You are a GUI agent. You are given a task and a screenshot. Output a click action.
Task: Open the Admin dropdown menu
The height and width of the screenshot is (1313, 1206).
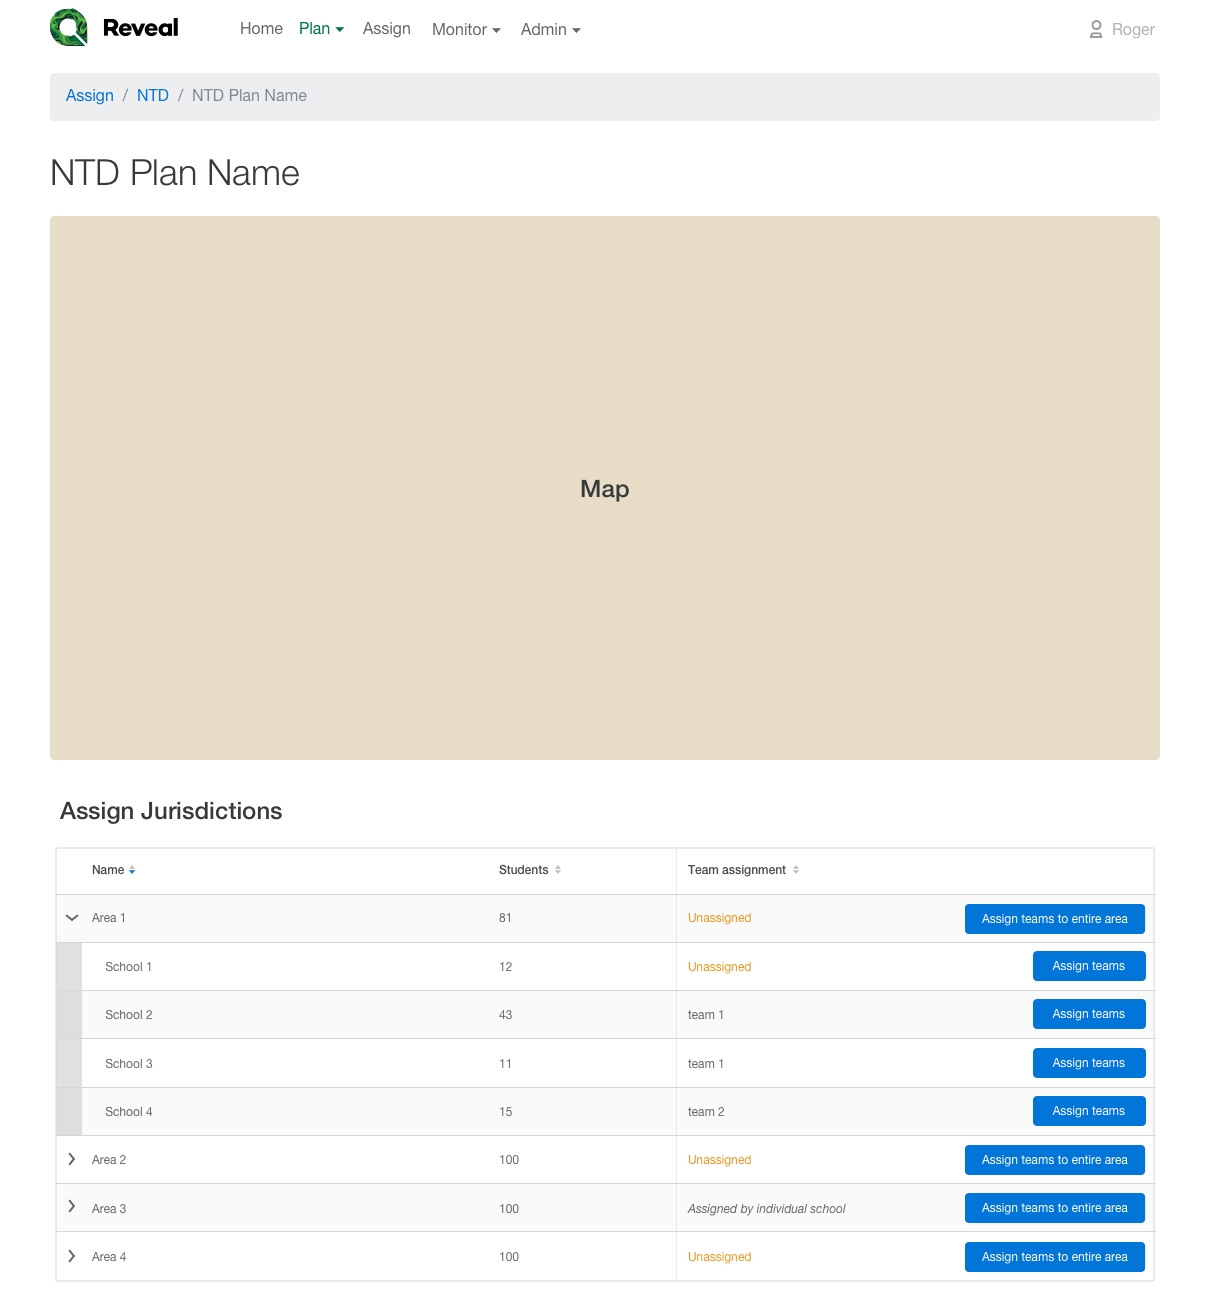pyautogui.click(x=550, y=29)
